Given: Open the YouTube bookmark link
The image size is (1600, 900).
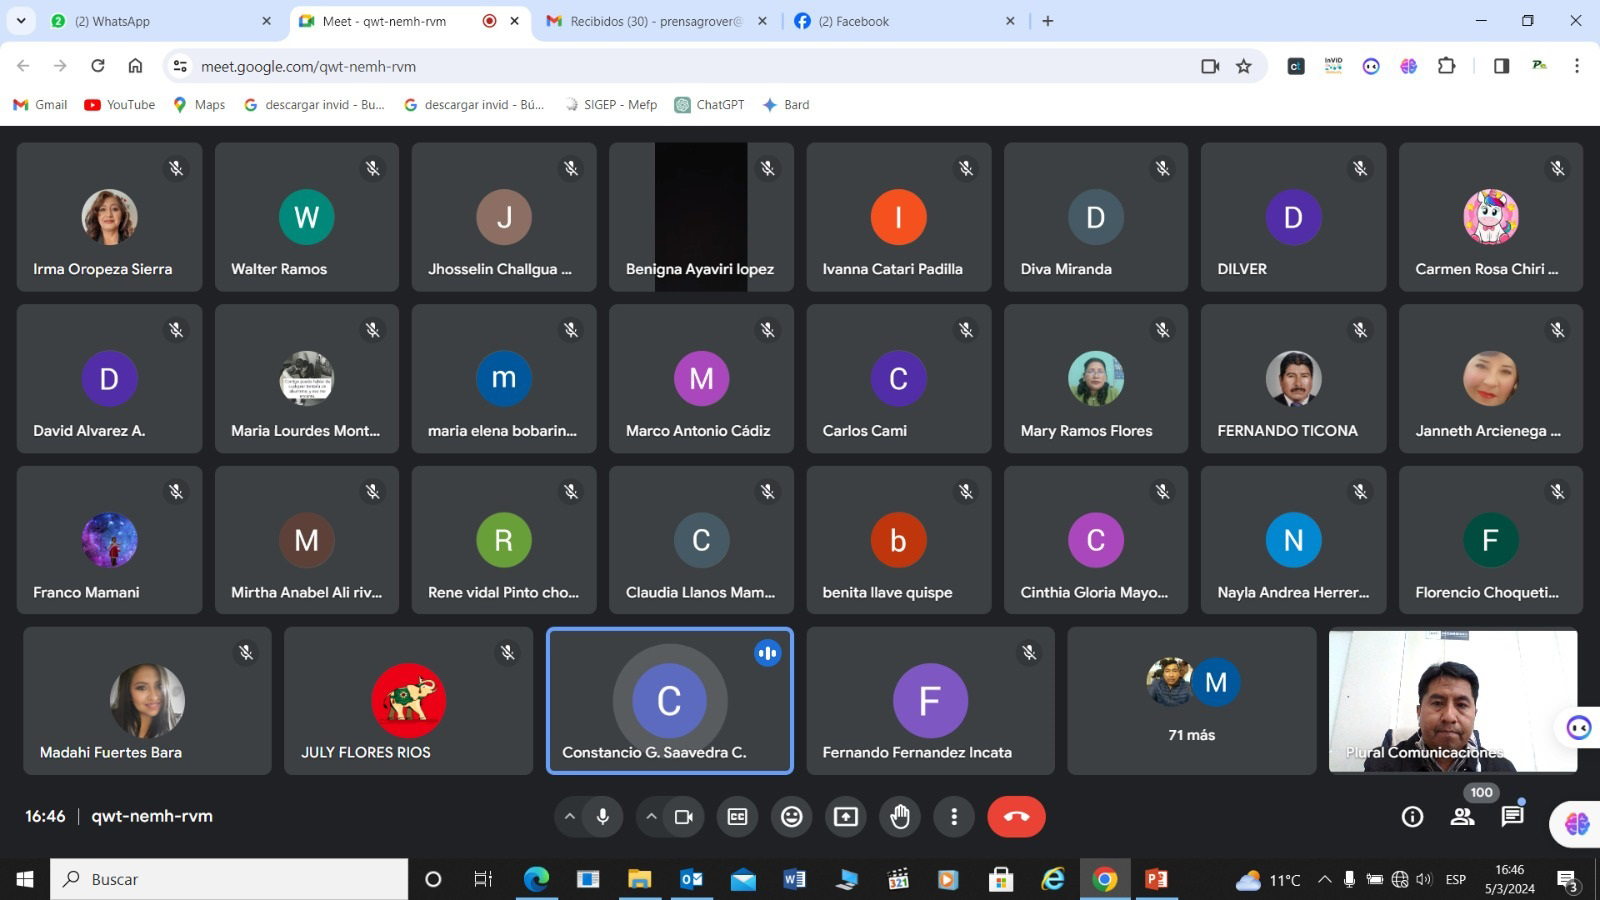Looking at the screenshot, I should 120,105.
